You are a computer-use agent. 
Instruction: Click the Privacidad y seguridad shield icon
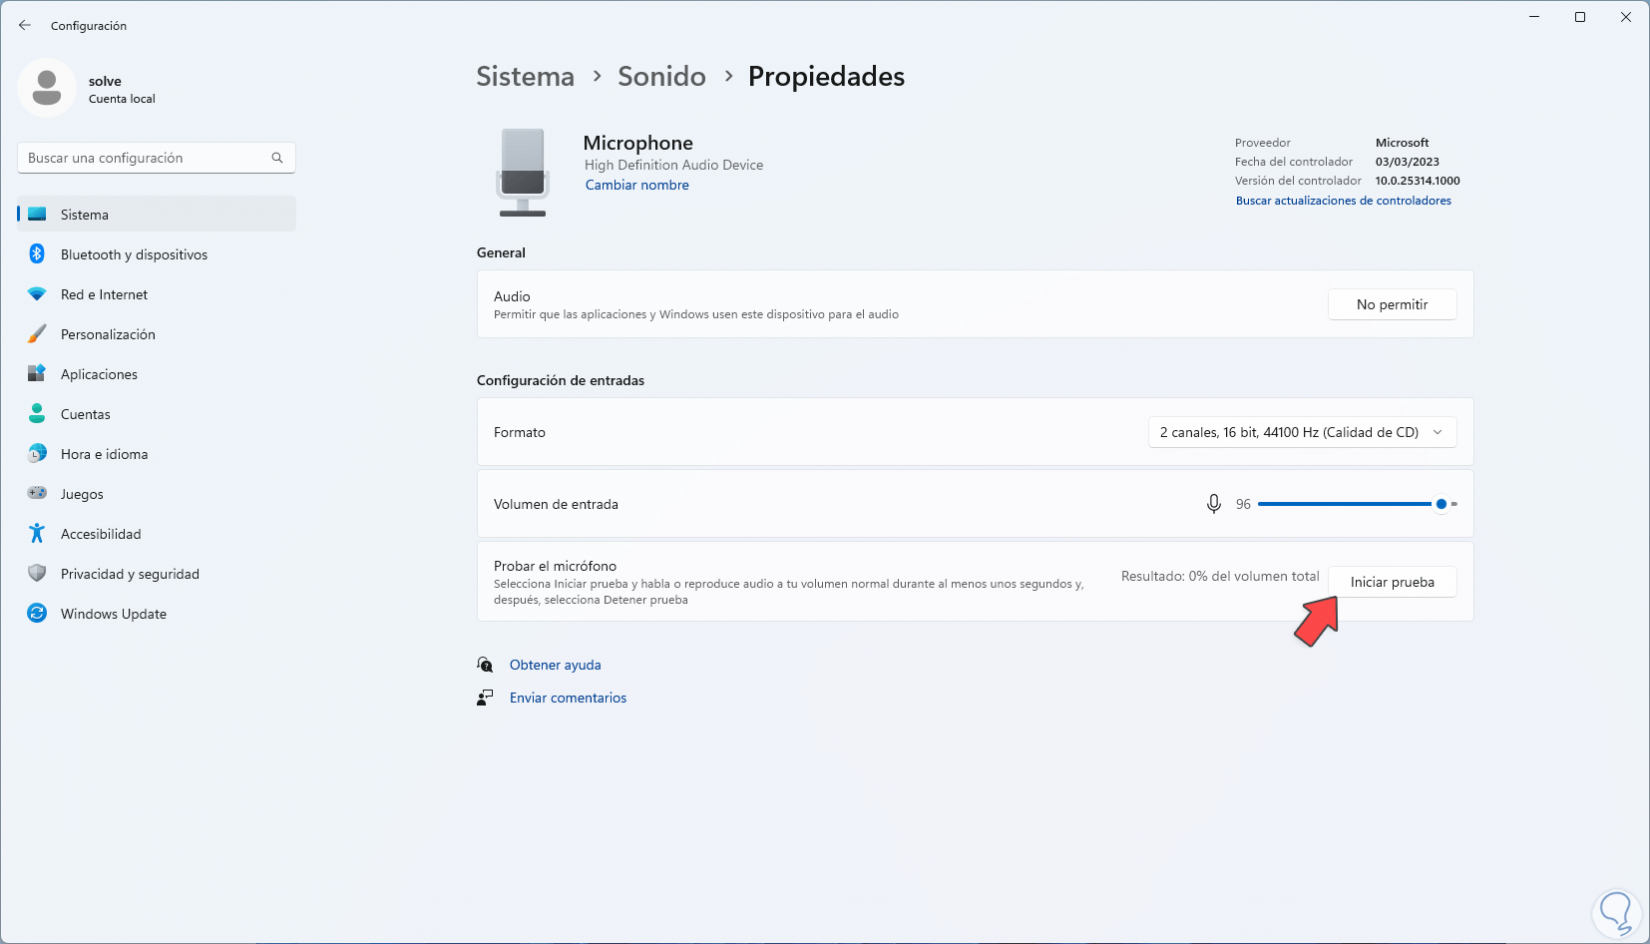pos(37,574)
